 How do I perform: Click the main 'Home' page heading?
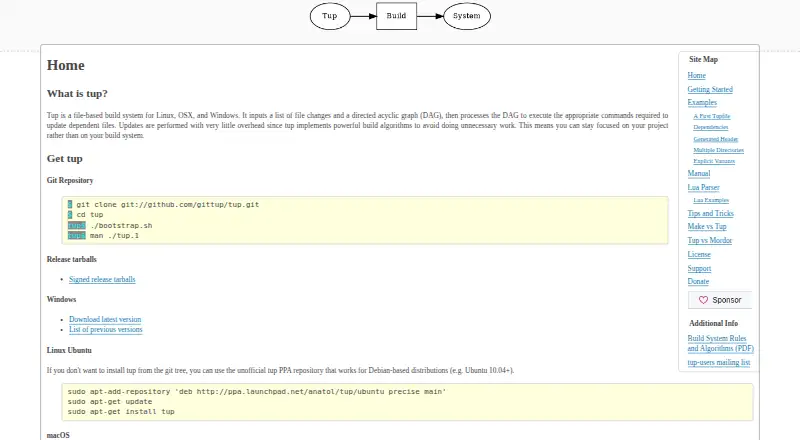click(x=65, y=65)
